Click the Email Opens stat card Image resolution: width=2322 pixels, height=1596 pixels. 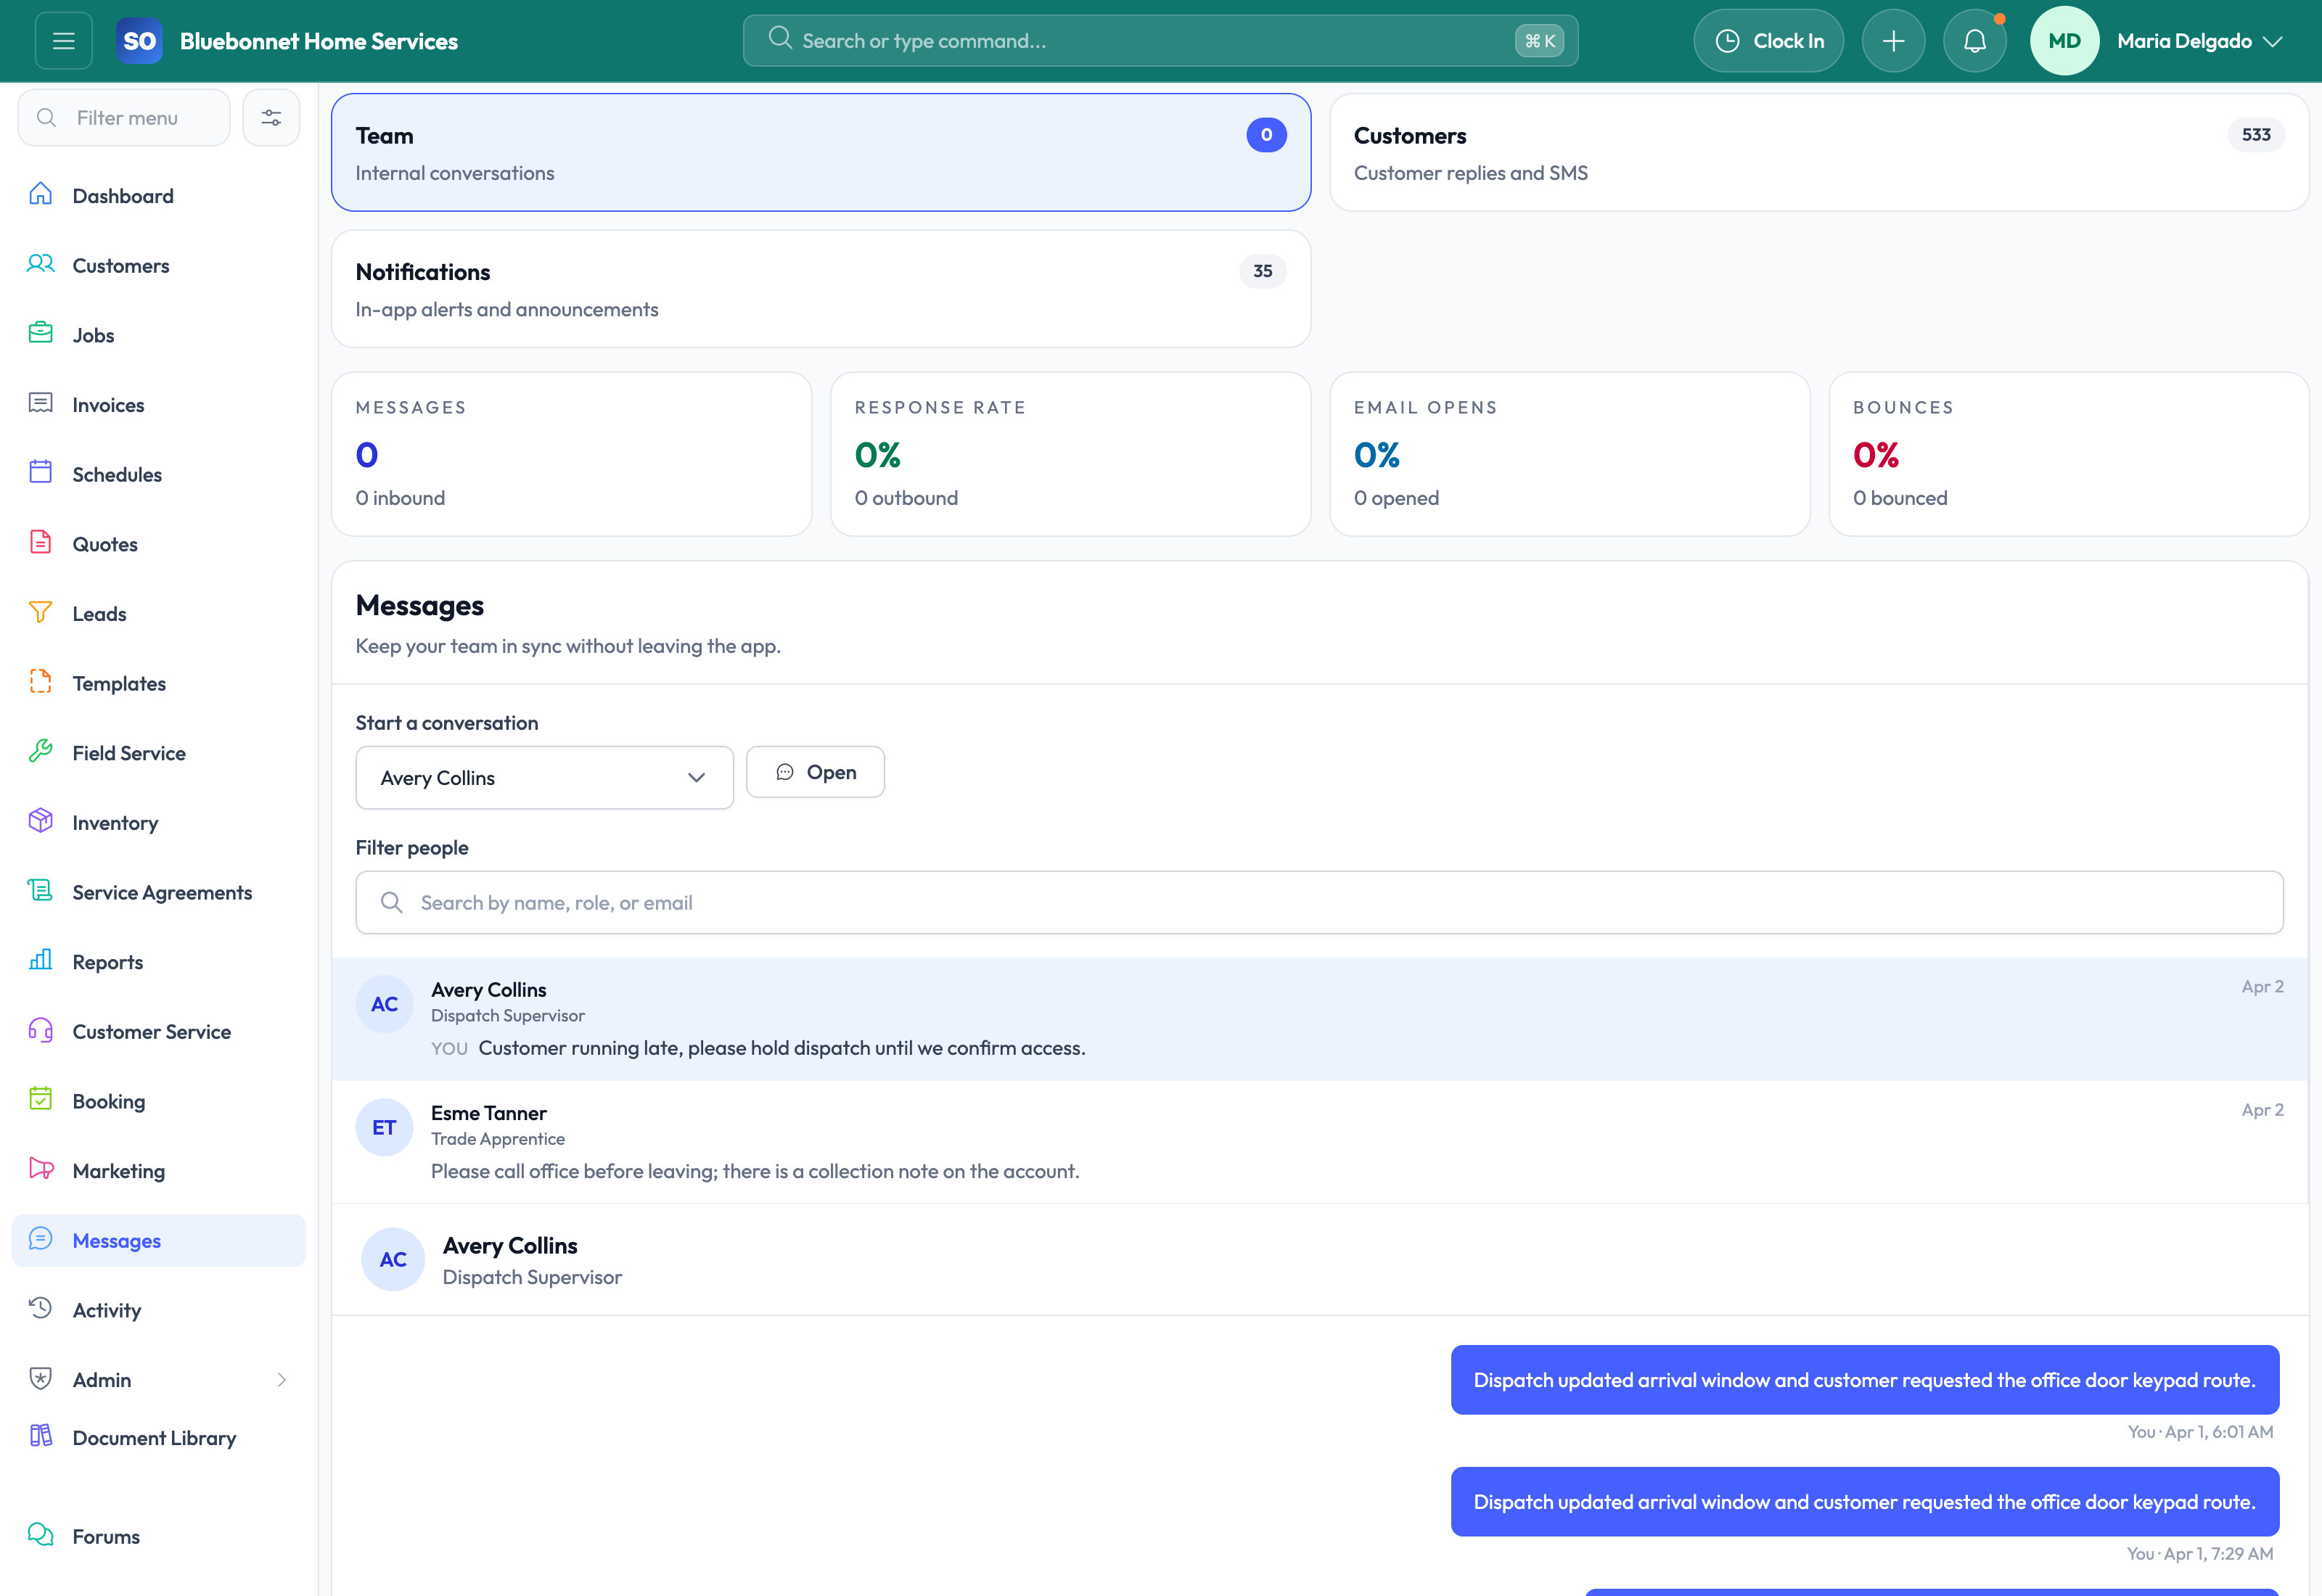pos(1569,454)
